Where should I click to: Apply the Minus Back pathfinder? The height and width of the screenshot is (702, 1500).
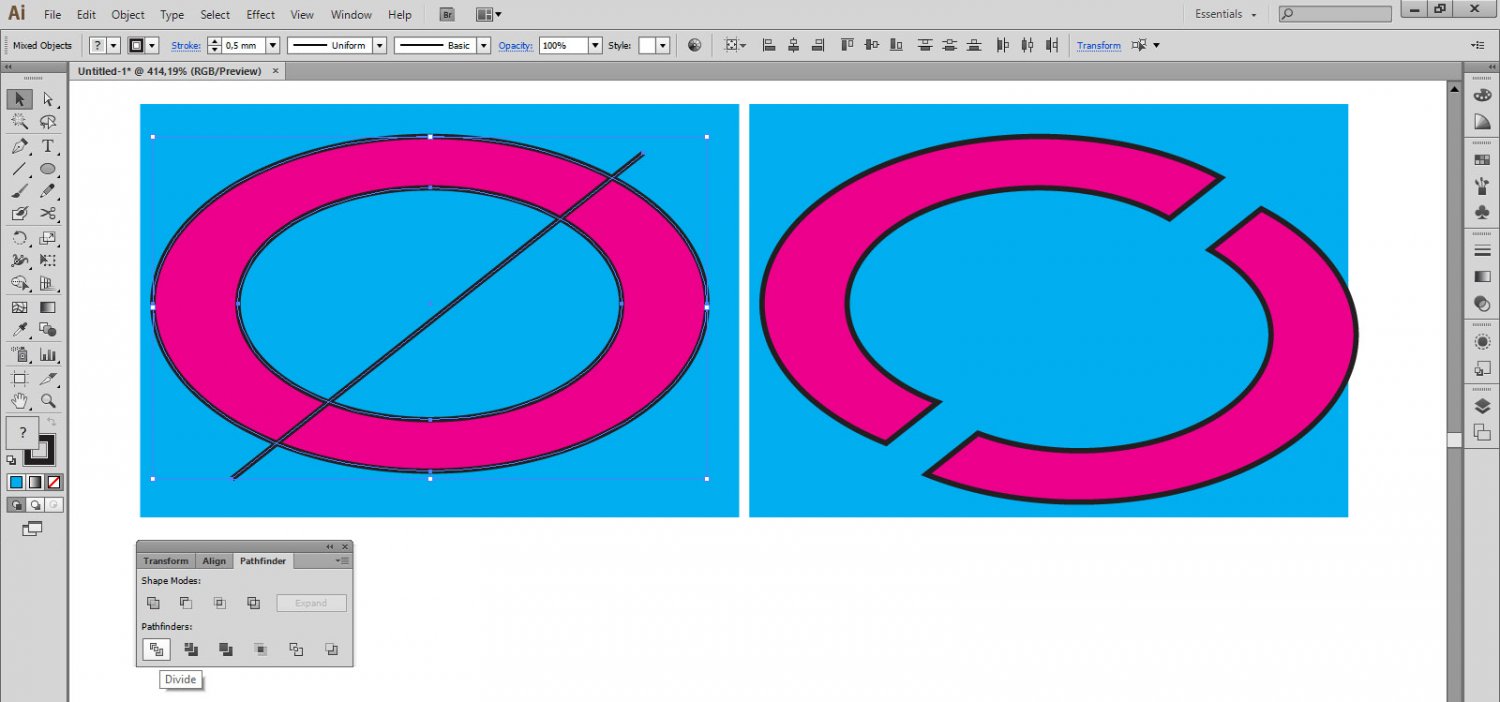tap(331, 649)
